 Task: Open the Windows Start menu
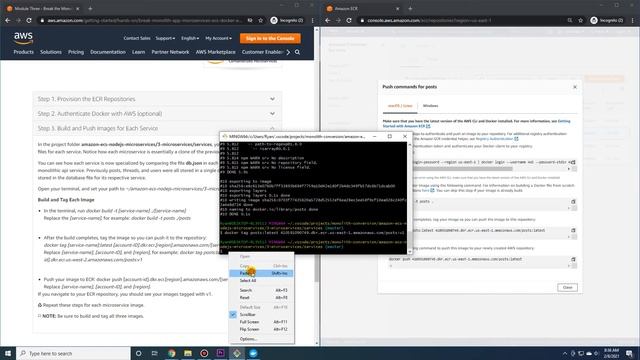click(8, 353)
